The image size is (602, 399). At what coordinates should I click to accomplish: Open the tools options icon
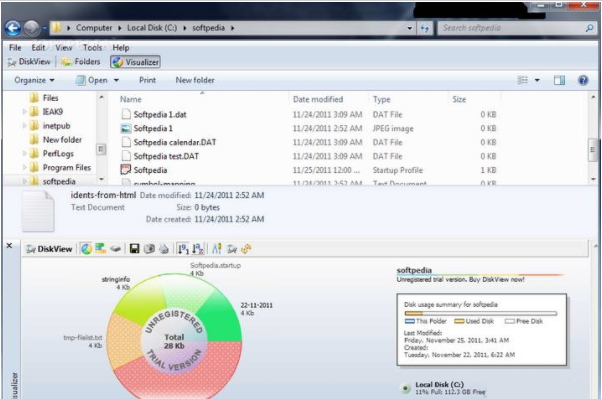point(217,249)
